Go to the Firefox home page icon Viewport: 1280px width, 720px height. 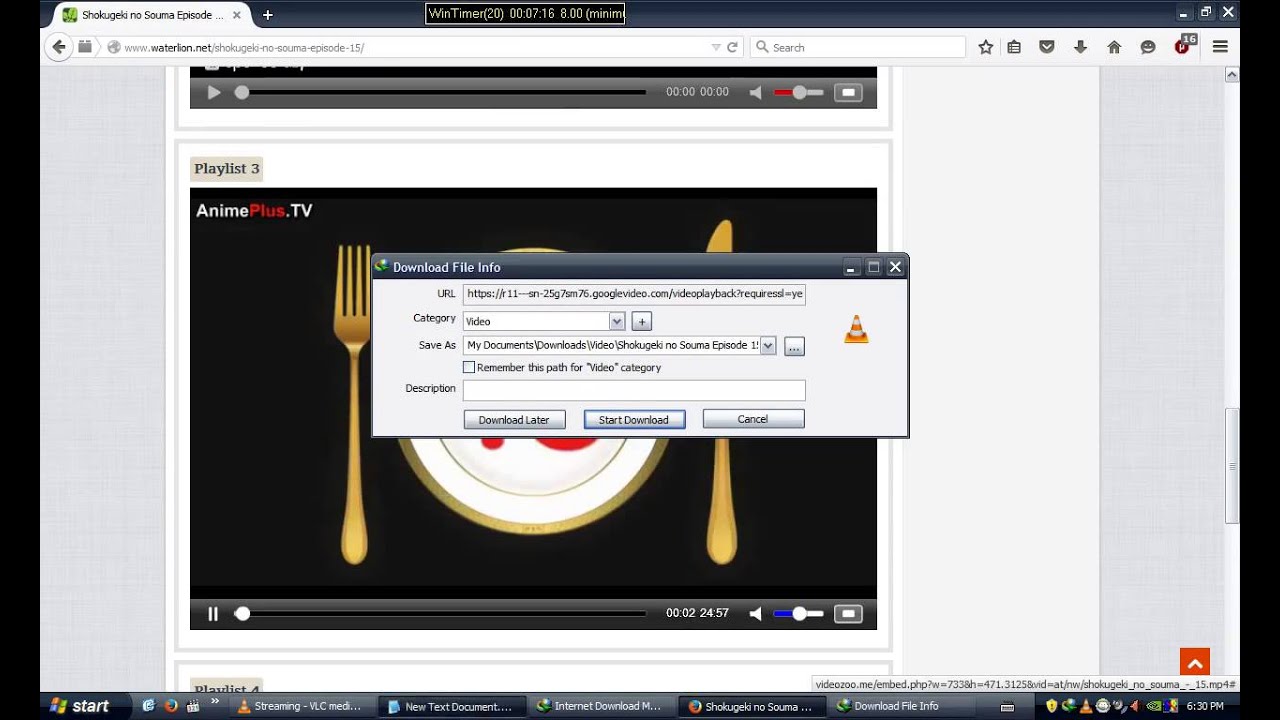pyautogui.click(x=1114, y=47)
